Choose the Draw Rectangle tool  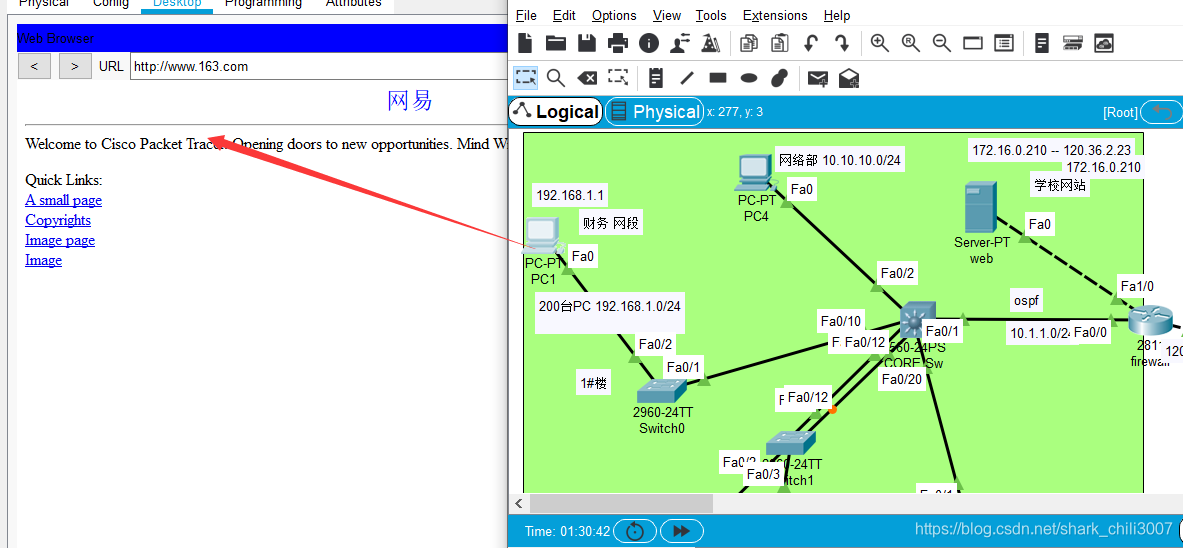[x=717, y=77]
